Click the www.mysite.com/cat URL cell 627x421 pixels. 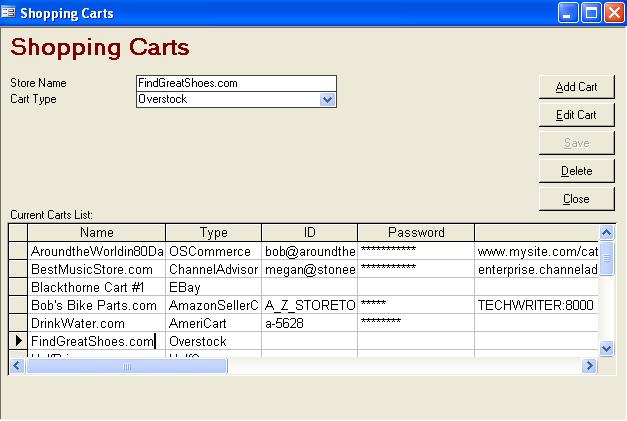pyautogui.click(x=537, y=251)
